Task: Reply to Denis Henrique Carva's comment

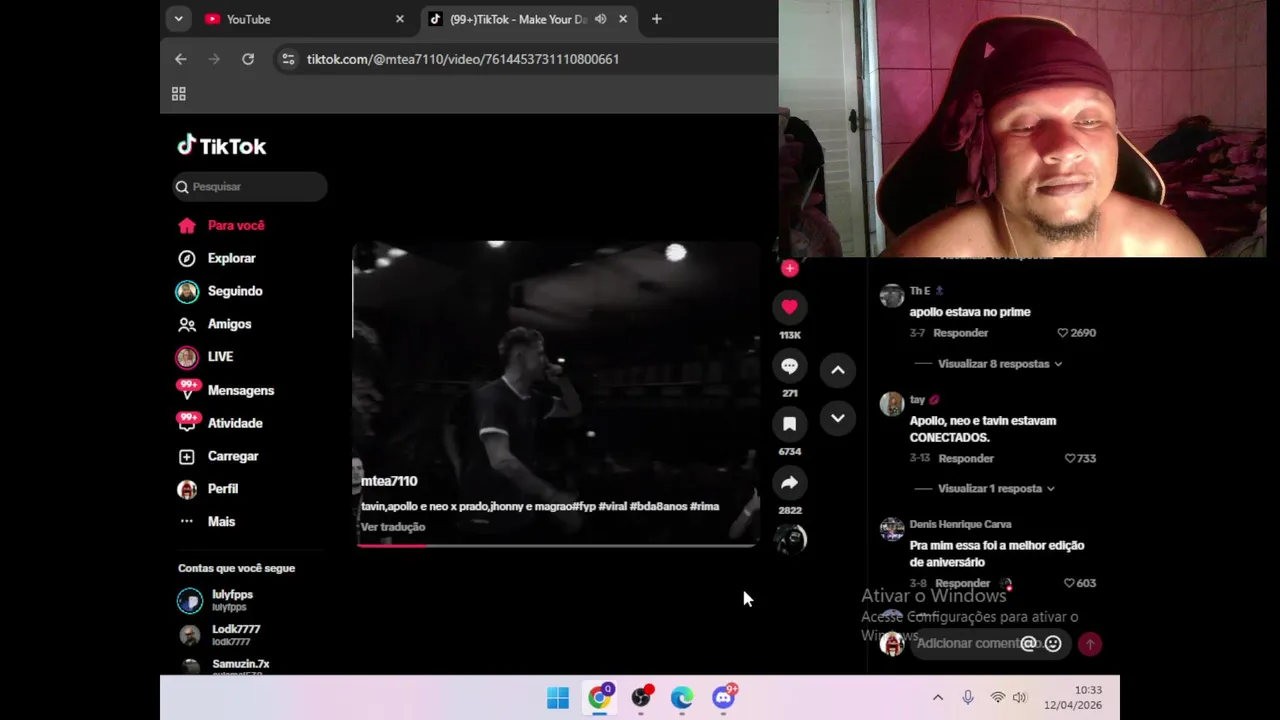Action: tap(962, 583)
